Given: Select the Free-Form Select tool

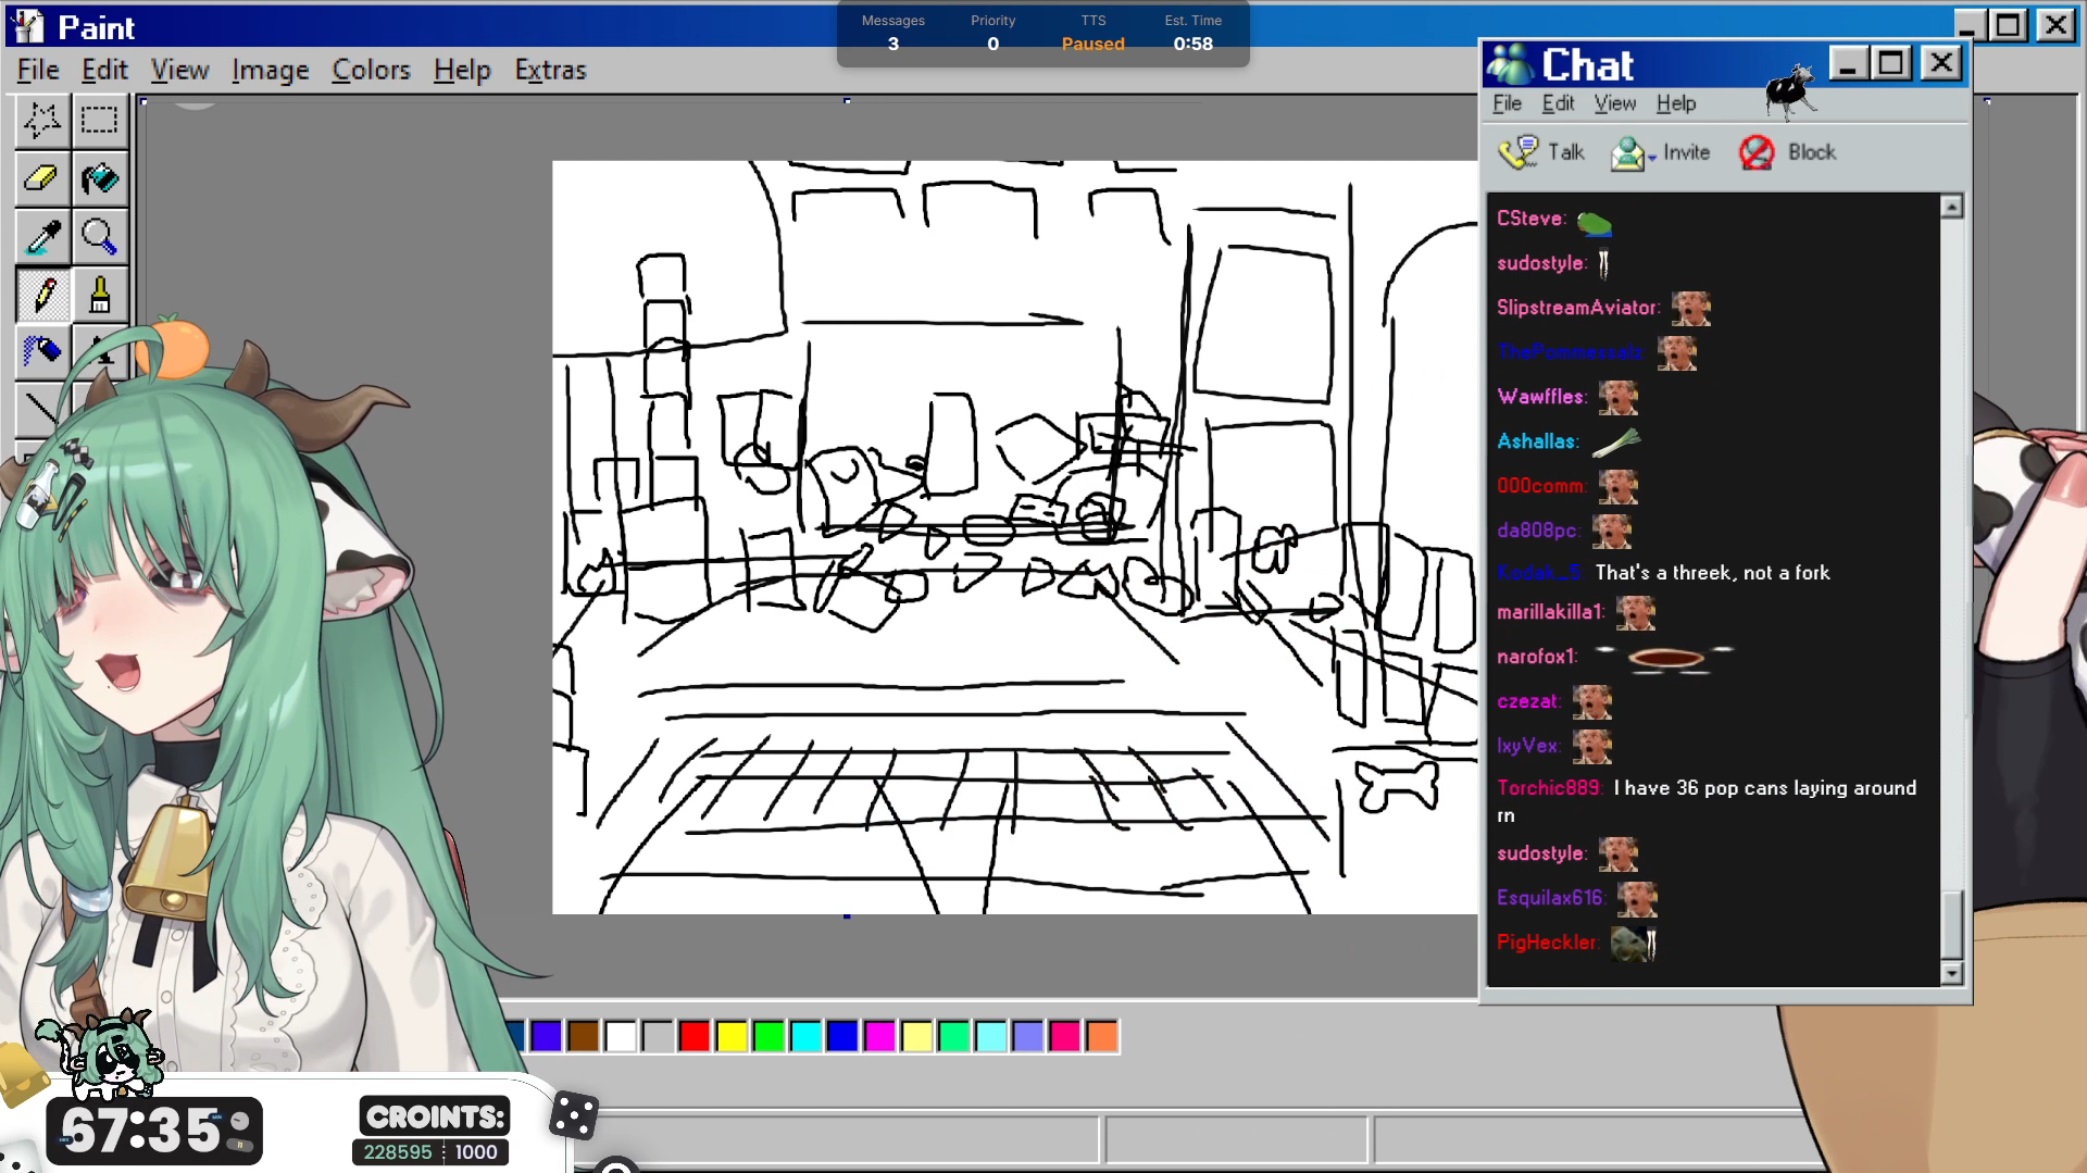Looking at the screenshot, I should pyautogui.click(x=42, y=120).
